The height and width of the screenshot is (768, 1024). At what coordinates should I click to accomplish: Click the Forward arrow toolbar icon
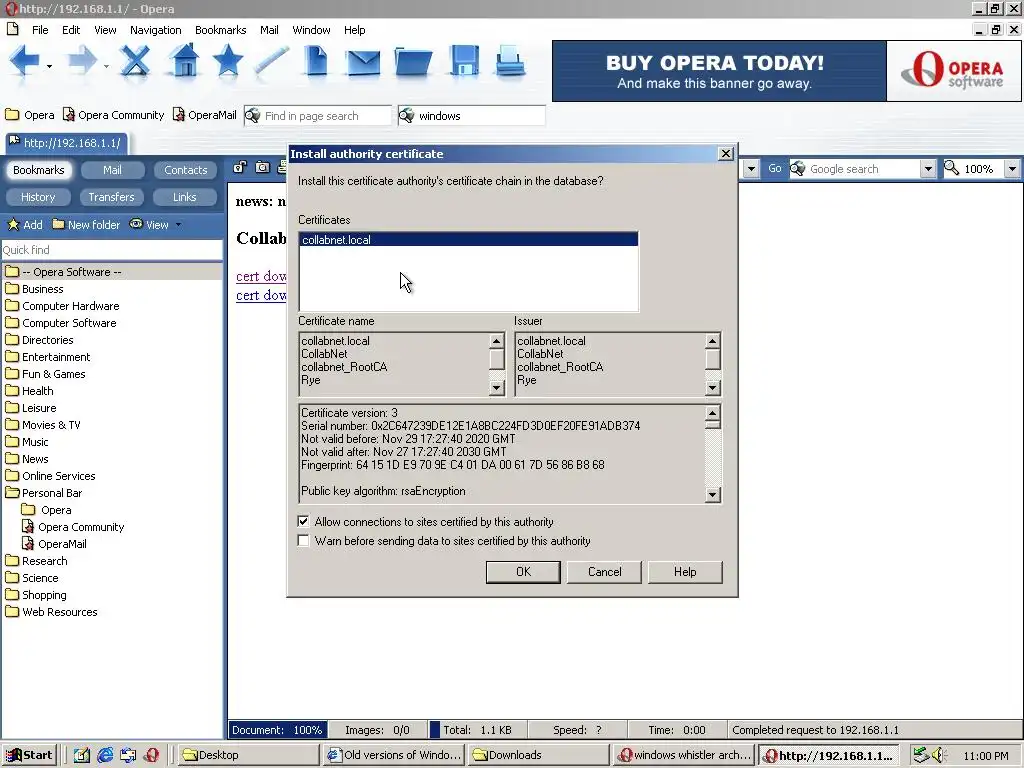point(82,61)
